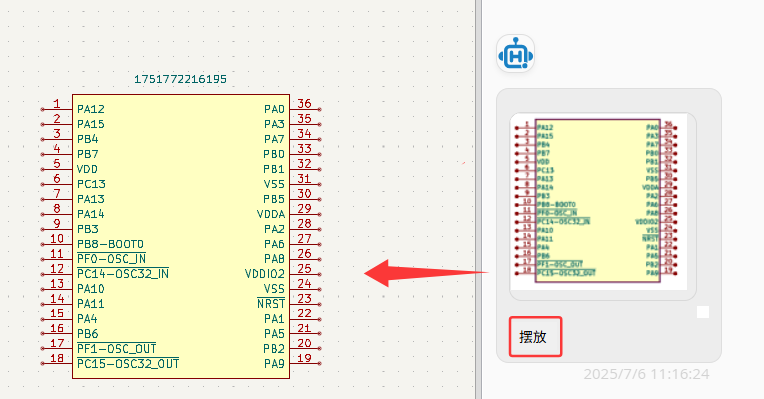Screen dimensions: 764x399
Task: Click the PC14-OSC32_IN pin label
Action: (123, 274)
